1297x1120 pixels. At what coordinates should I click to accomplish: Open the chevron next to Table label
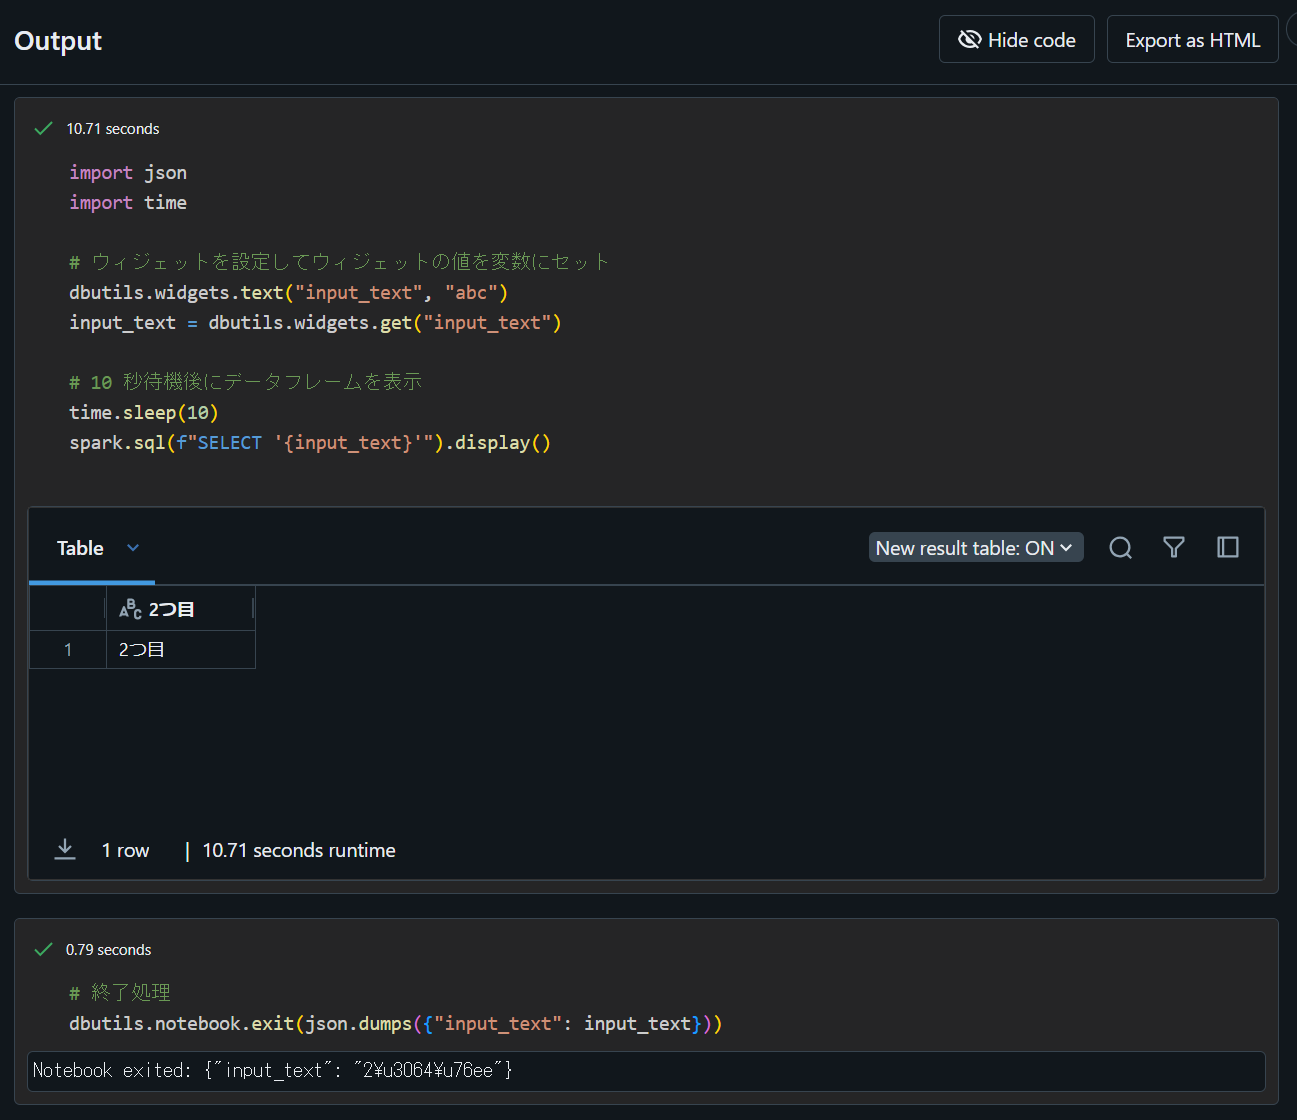133,548
